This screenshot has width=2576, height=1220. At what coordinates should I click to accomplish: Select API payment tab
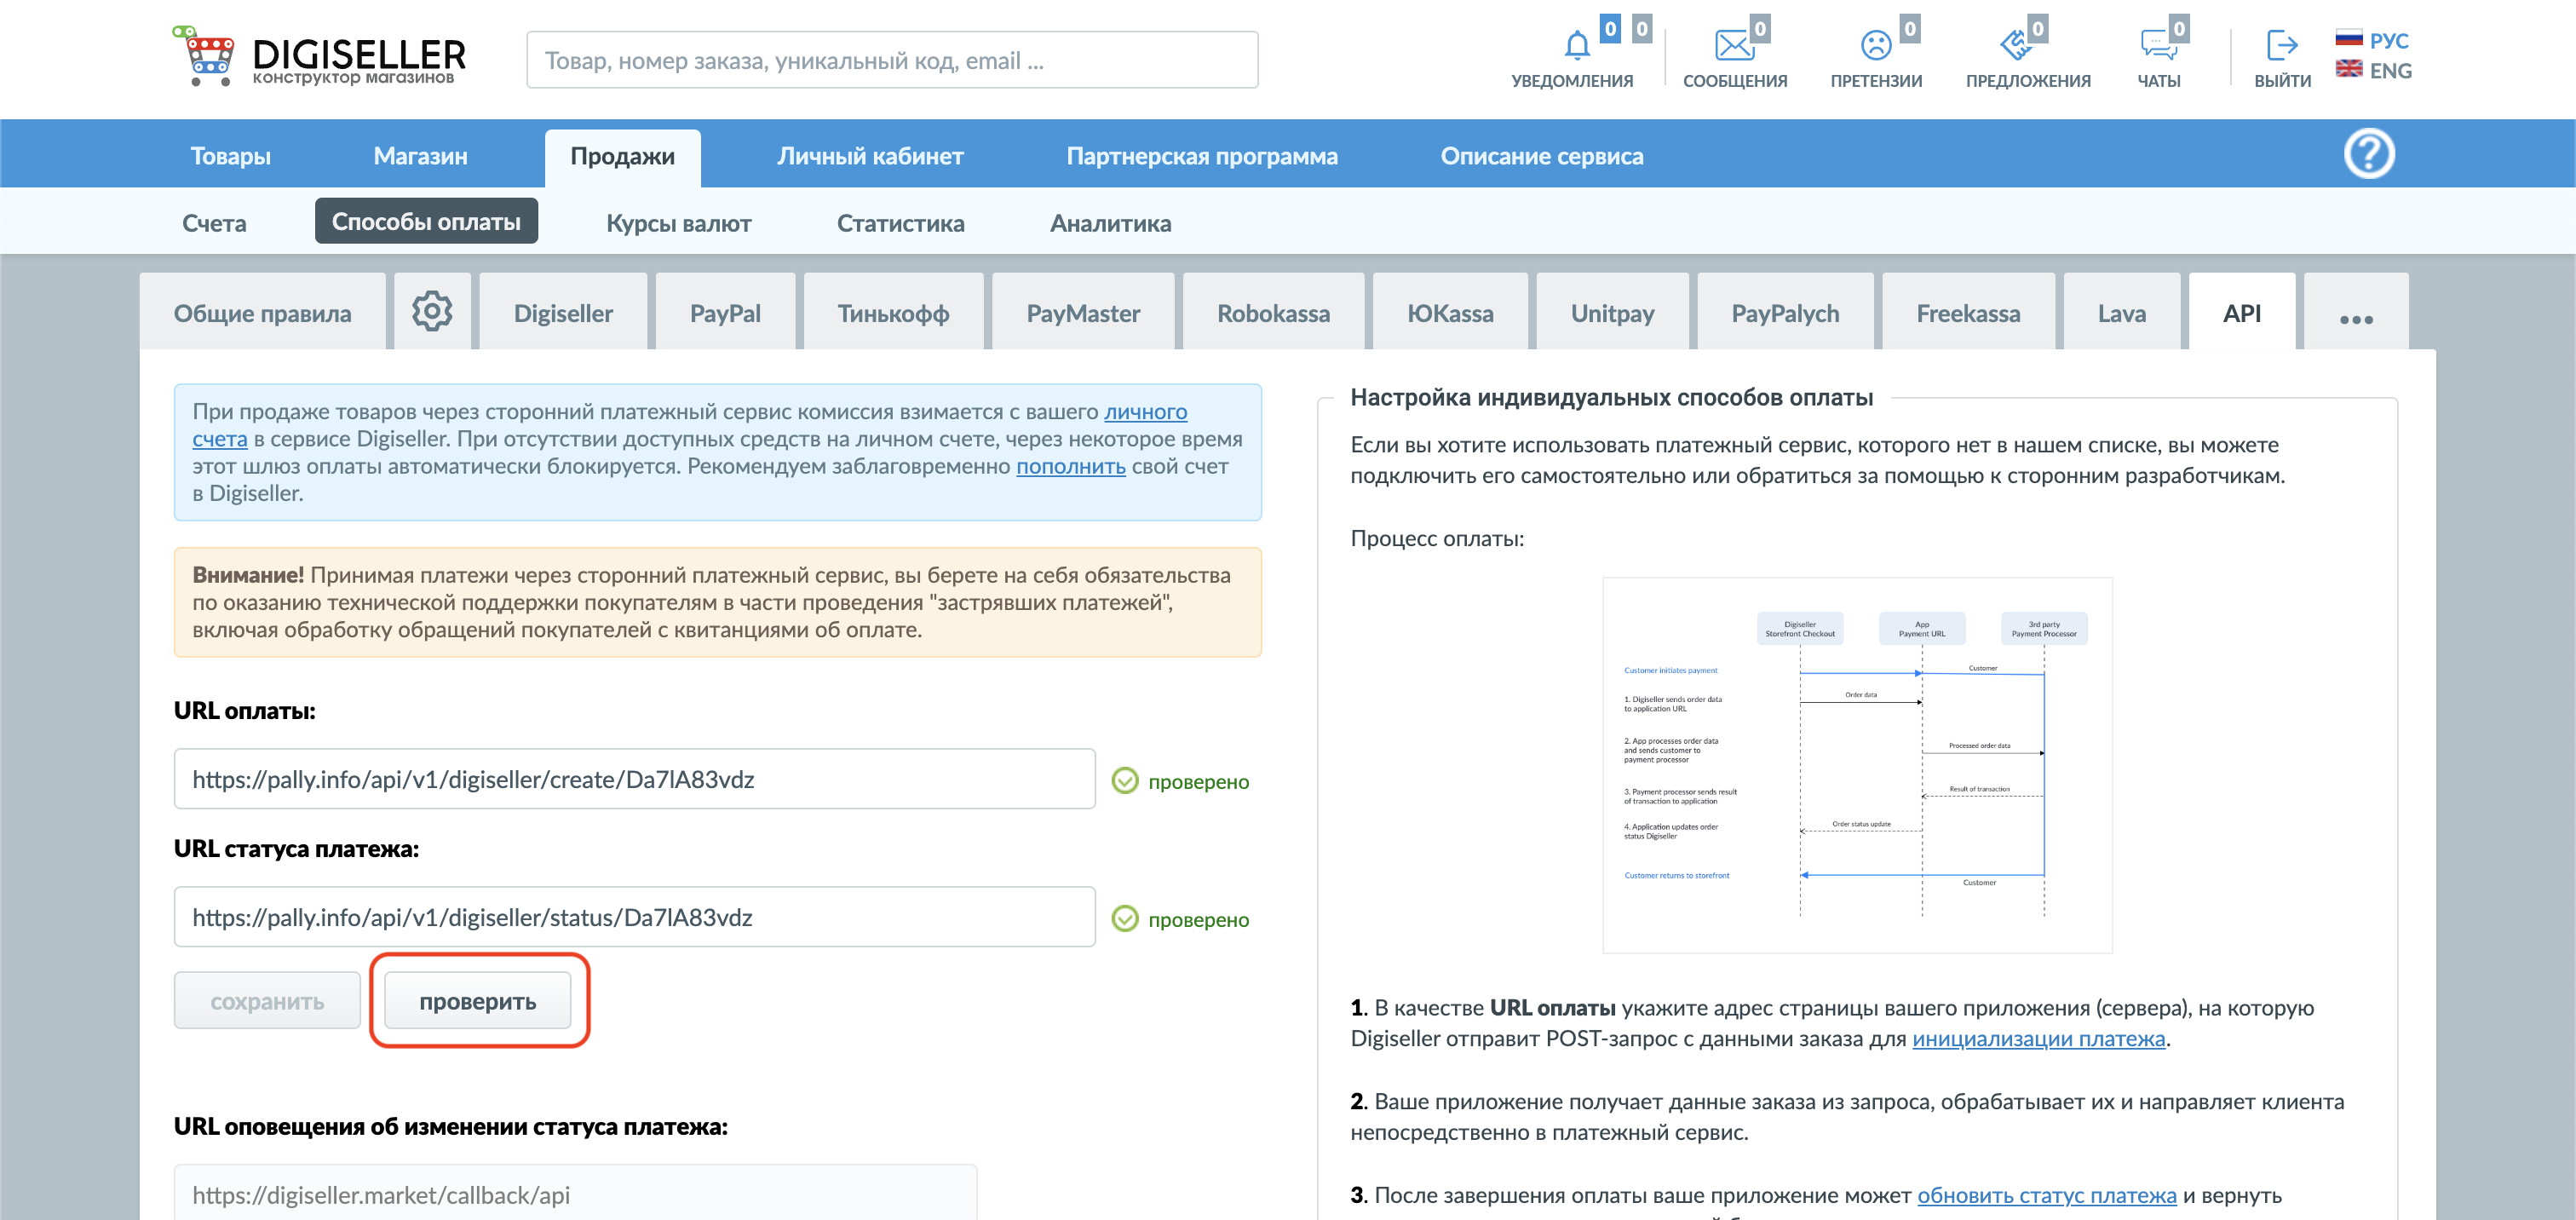[2241, 312]
